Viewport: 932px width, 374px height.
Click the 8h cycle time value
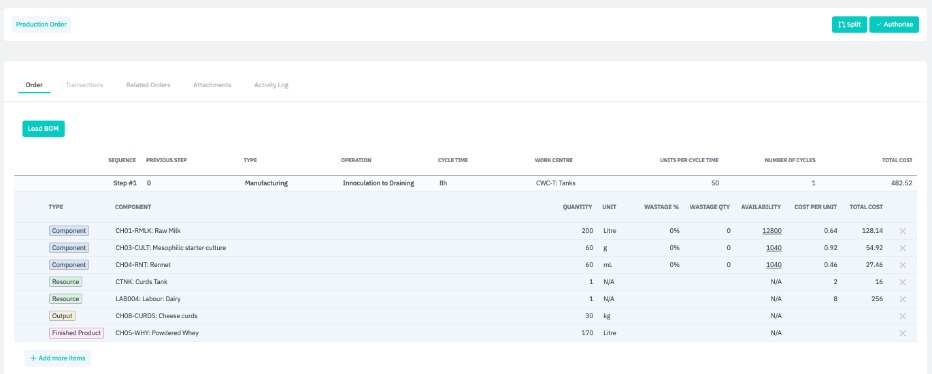tap(443, 183)
